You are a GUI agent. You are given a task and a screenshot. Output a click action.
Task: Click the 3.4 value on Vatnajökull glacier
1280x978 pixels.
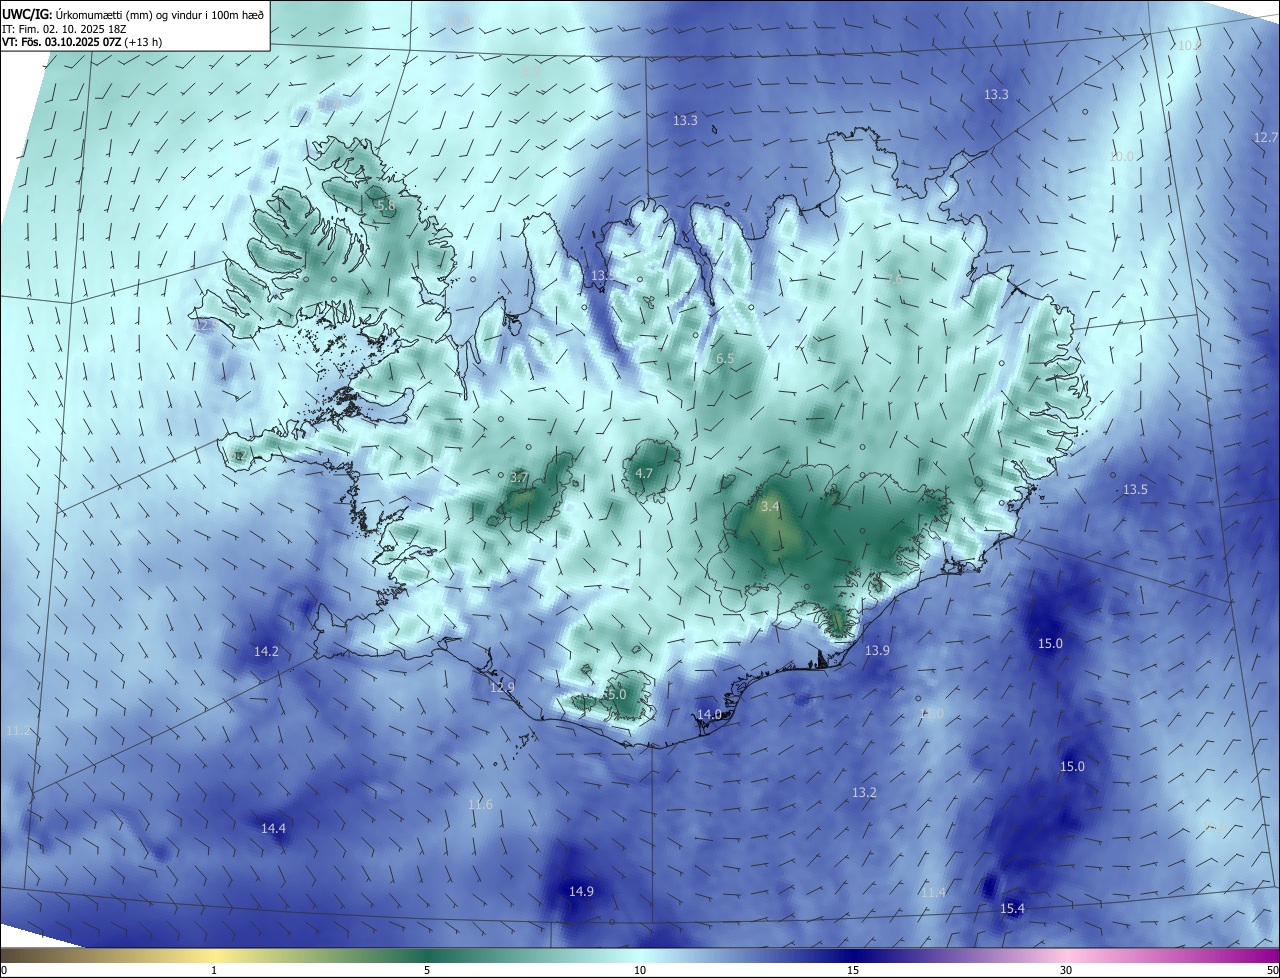770,507
